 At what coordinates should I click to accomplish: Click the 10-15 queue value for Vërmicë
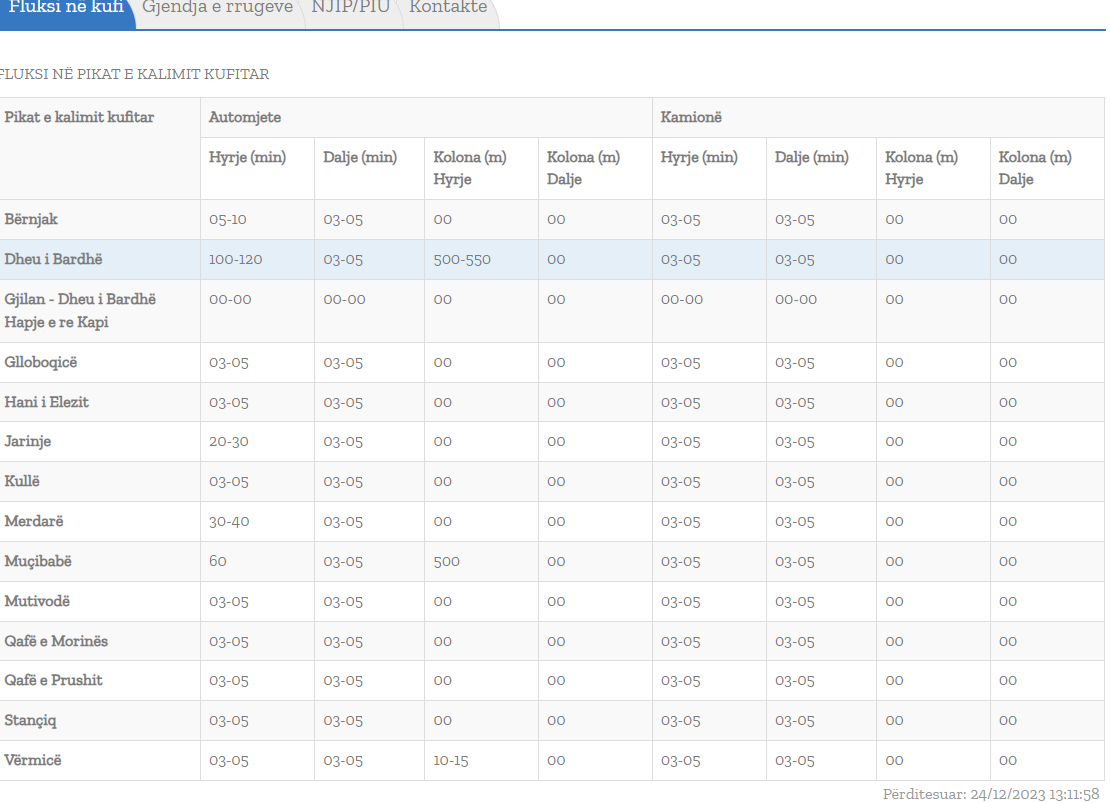(x=450, y=760)
